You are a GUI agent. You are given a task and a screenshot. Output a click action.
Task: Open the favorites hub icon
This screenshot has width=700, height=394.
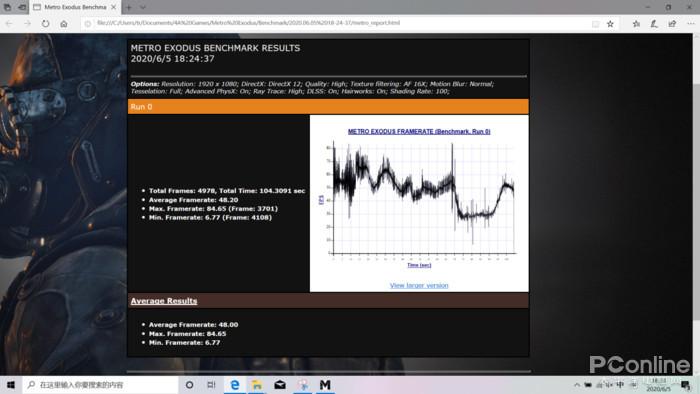coord(636,24)
